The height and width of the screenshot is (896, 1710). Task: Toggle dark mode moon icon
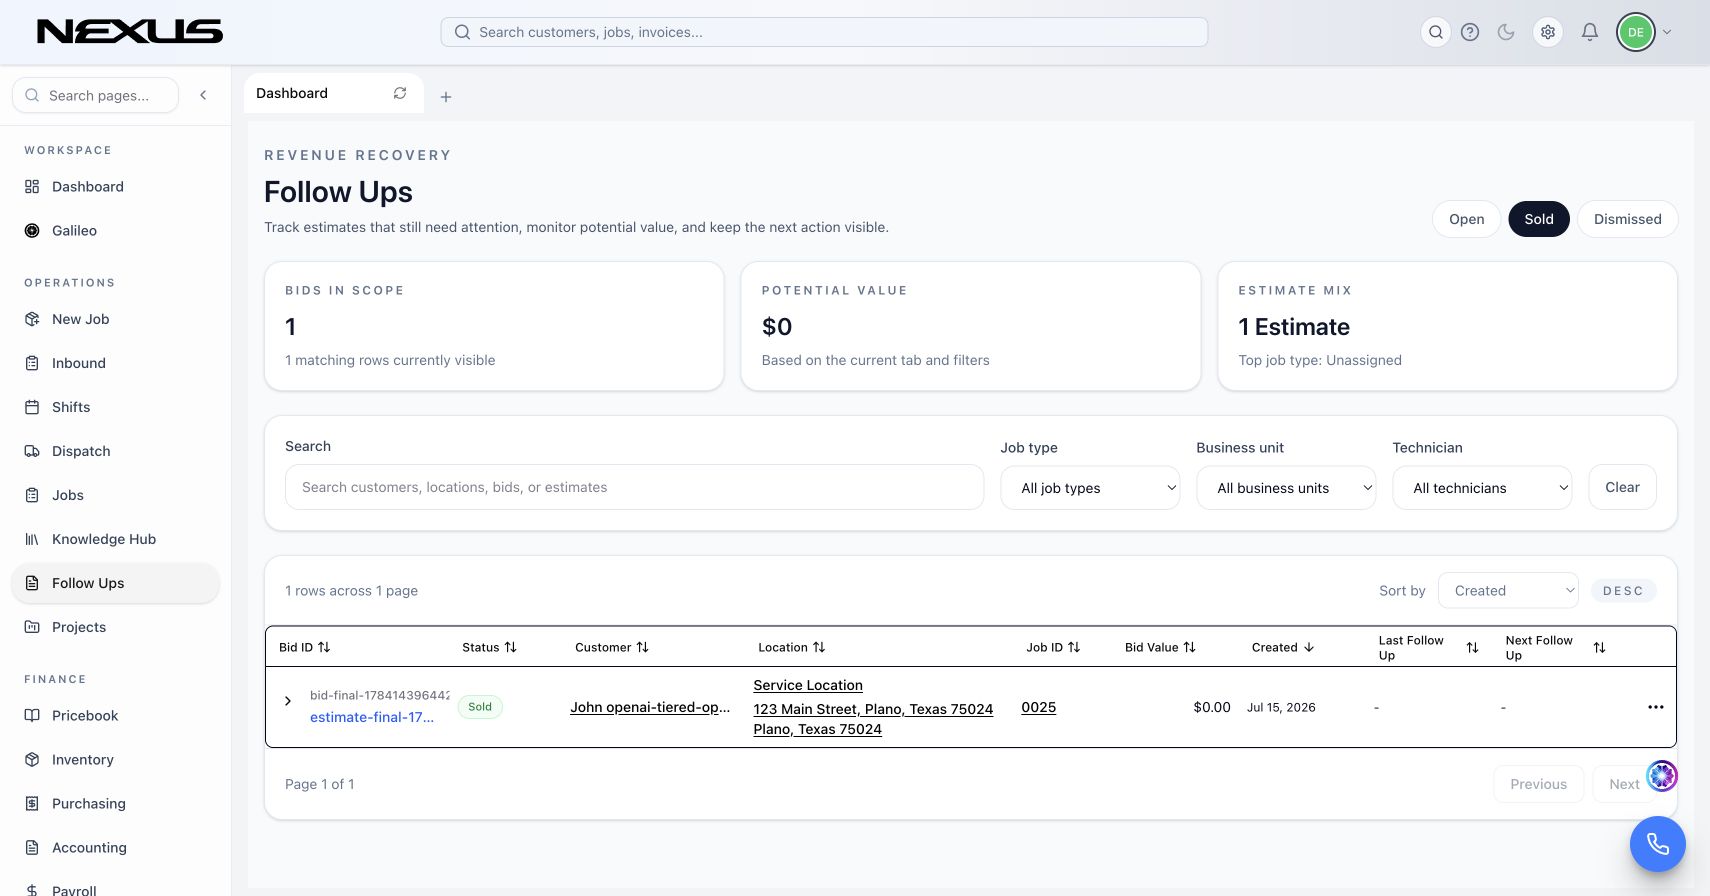[1506, 32]
